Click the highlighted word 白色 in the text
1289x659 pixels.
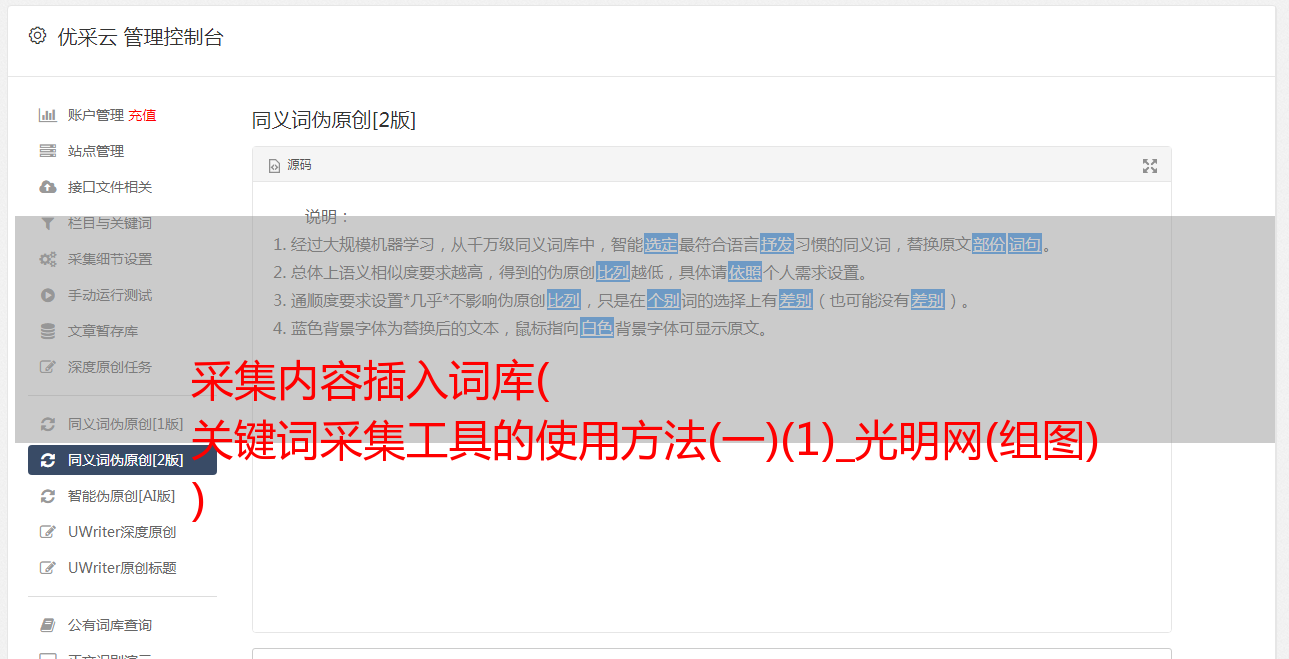(597, 328)
